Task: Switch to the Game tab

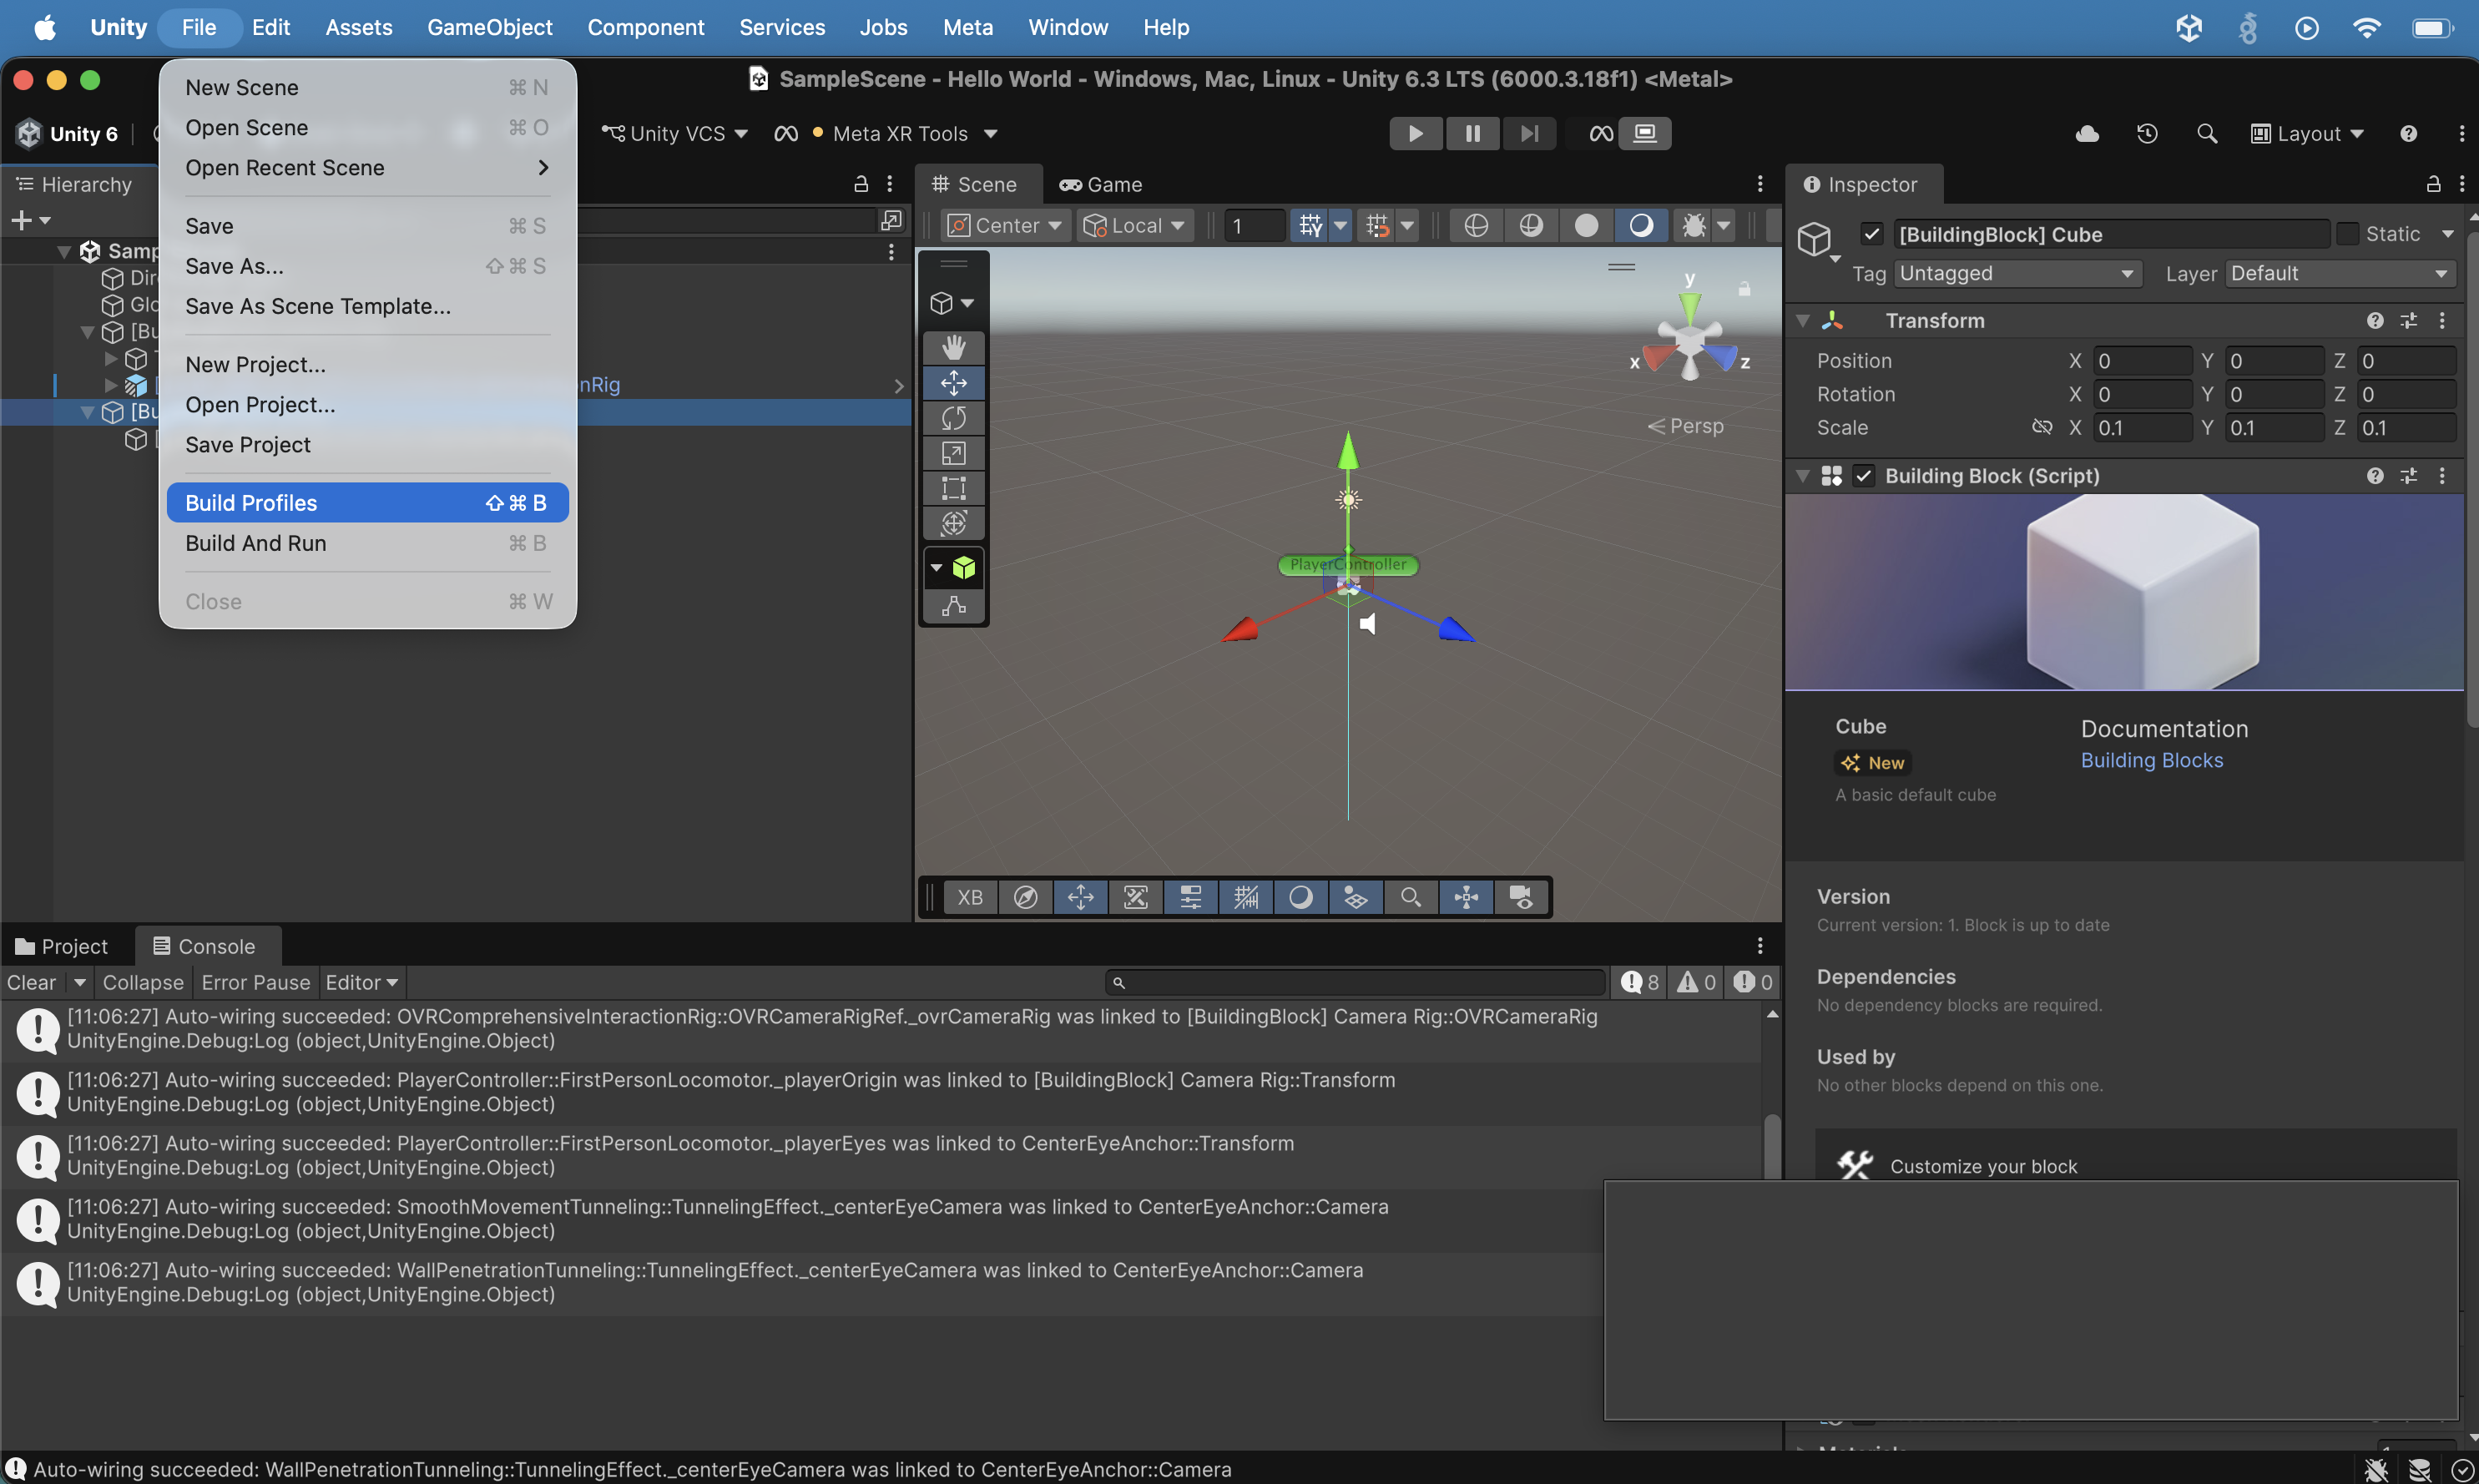Action: click(x=1101, y=184)
